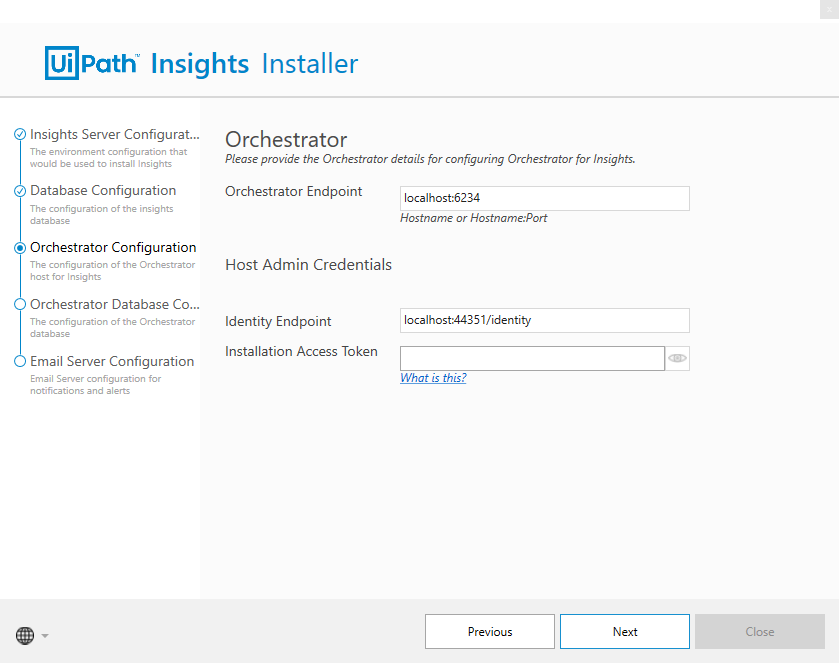
Task: Click the 'Orchestrator Endpoint' label
Action: coord(294,191)
